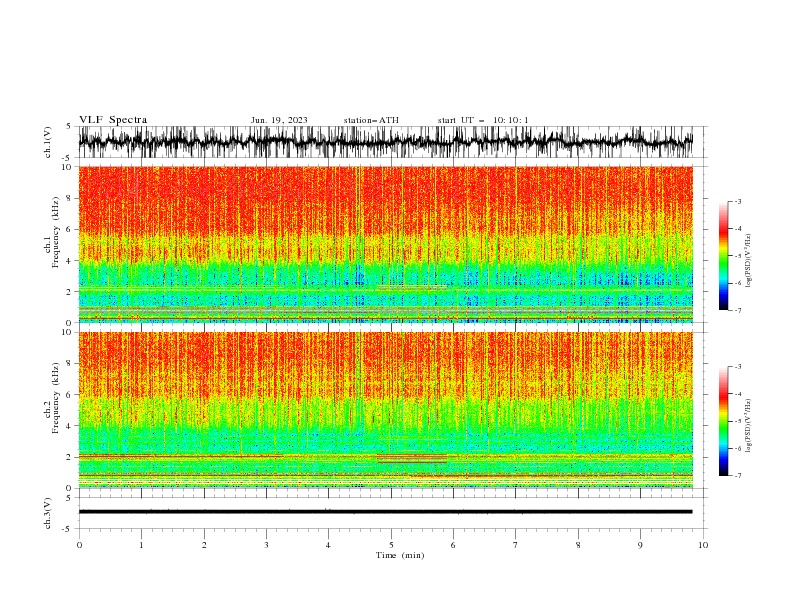Click the "-5" tick on the ch.3(V) axis
This screenshot has height=612, width=792.
tap(67, 529)
